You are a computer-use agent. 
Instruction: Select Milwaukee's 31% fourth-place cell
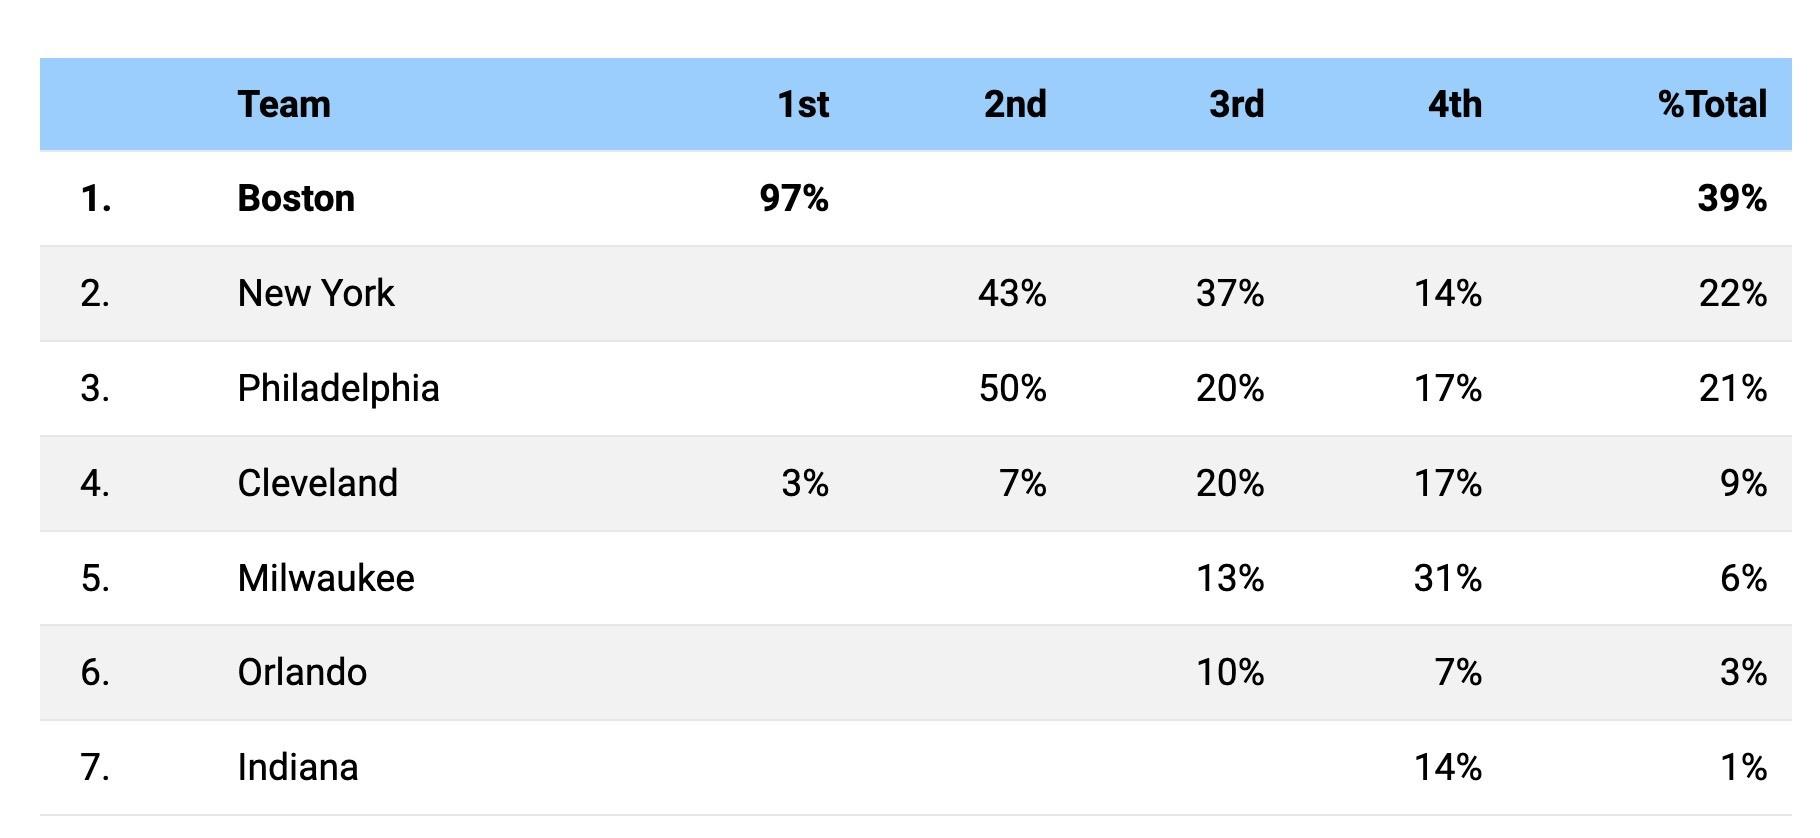click(x=1447, y=578)
